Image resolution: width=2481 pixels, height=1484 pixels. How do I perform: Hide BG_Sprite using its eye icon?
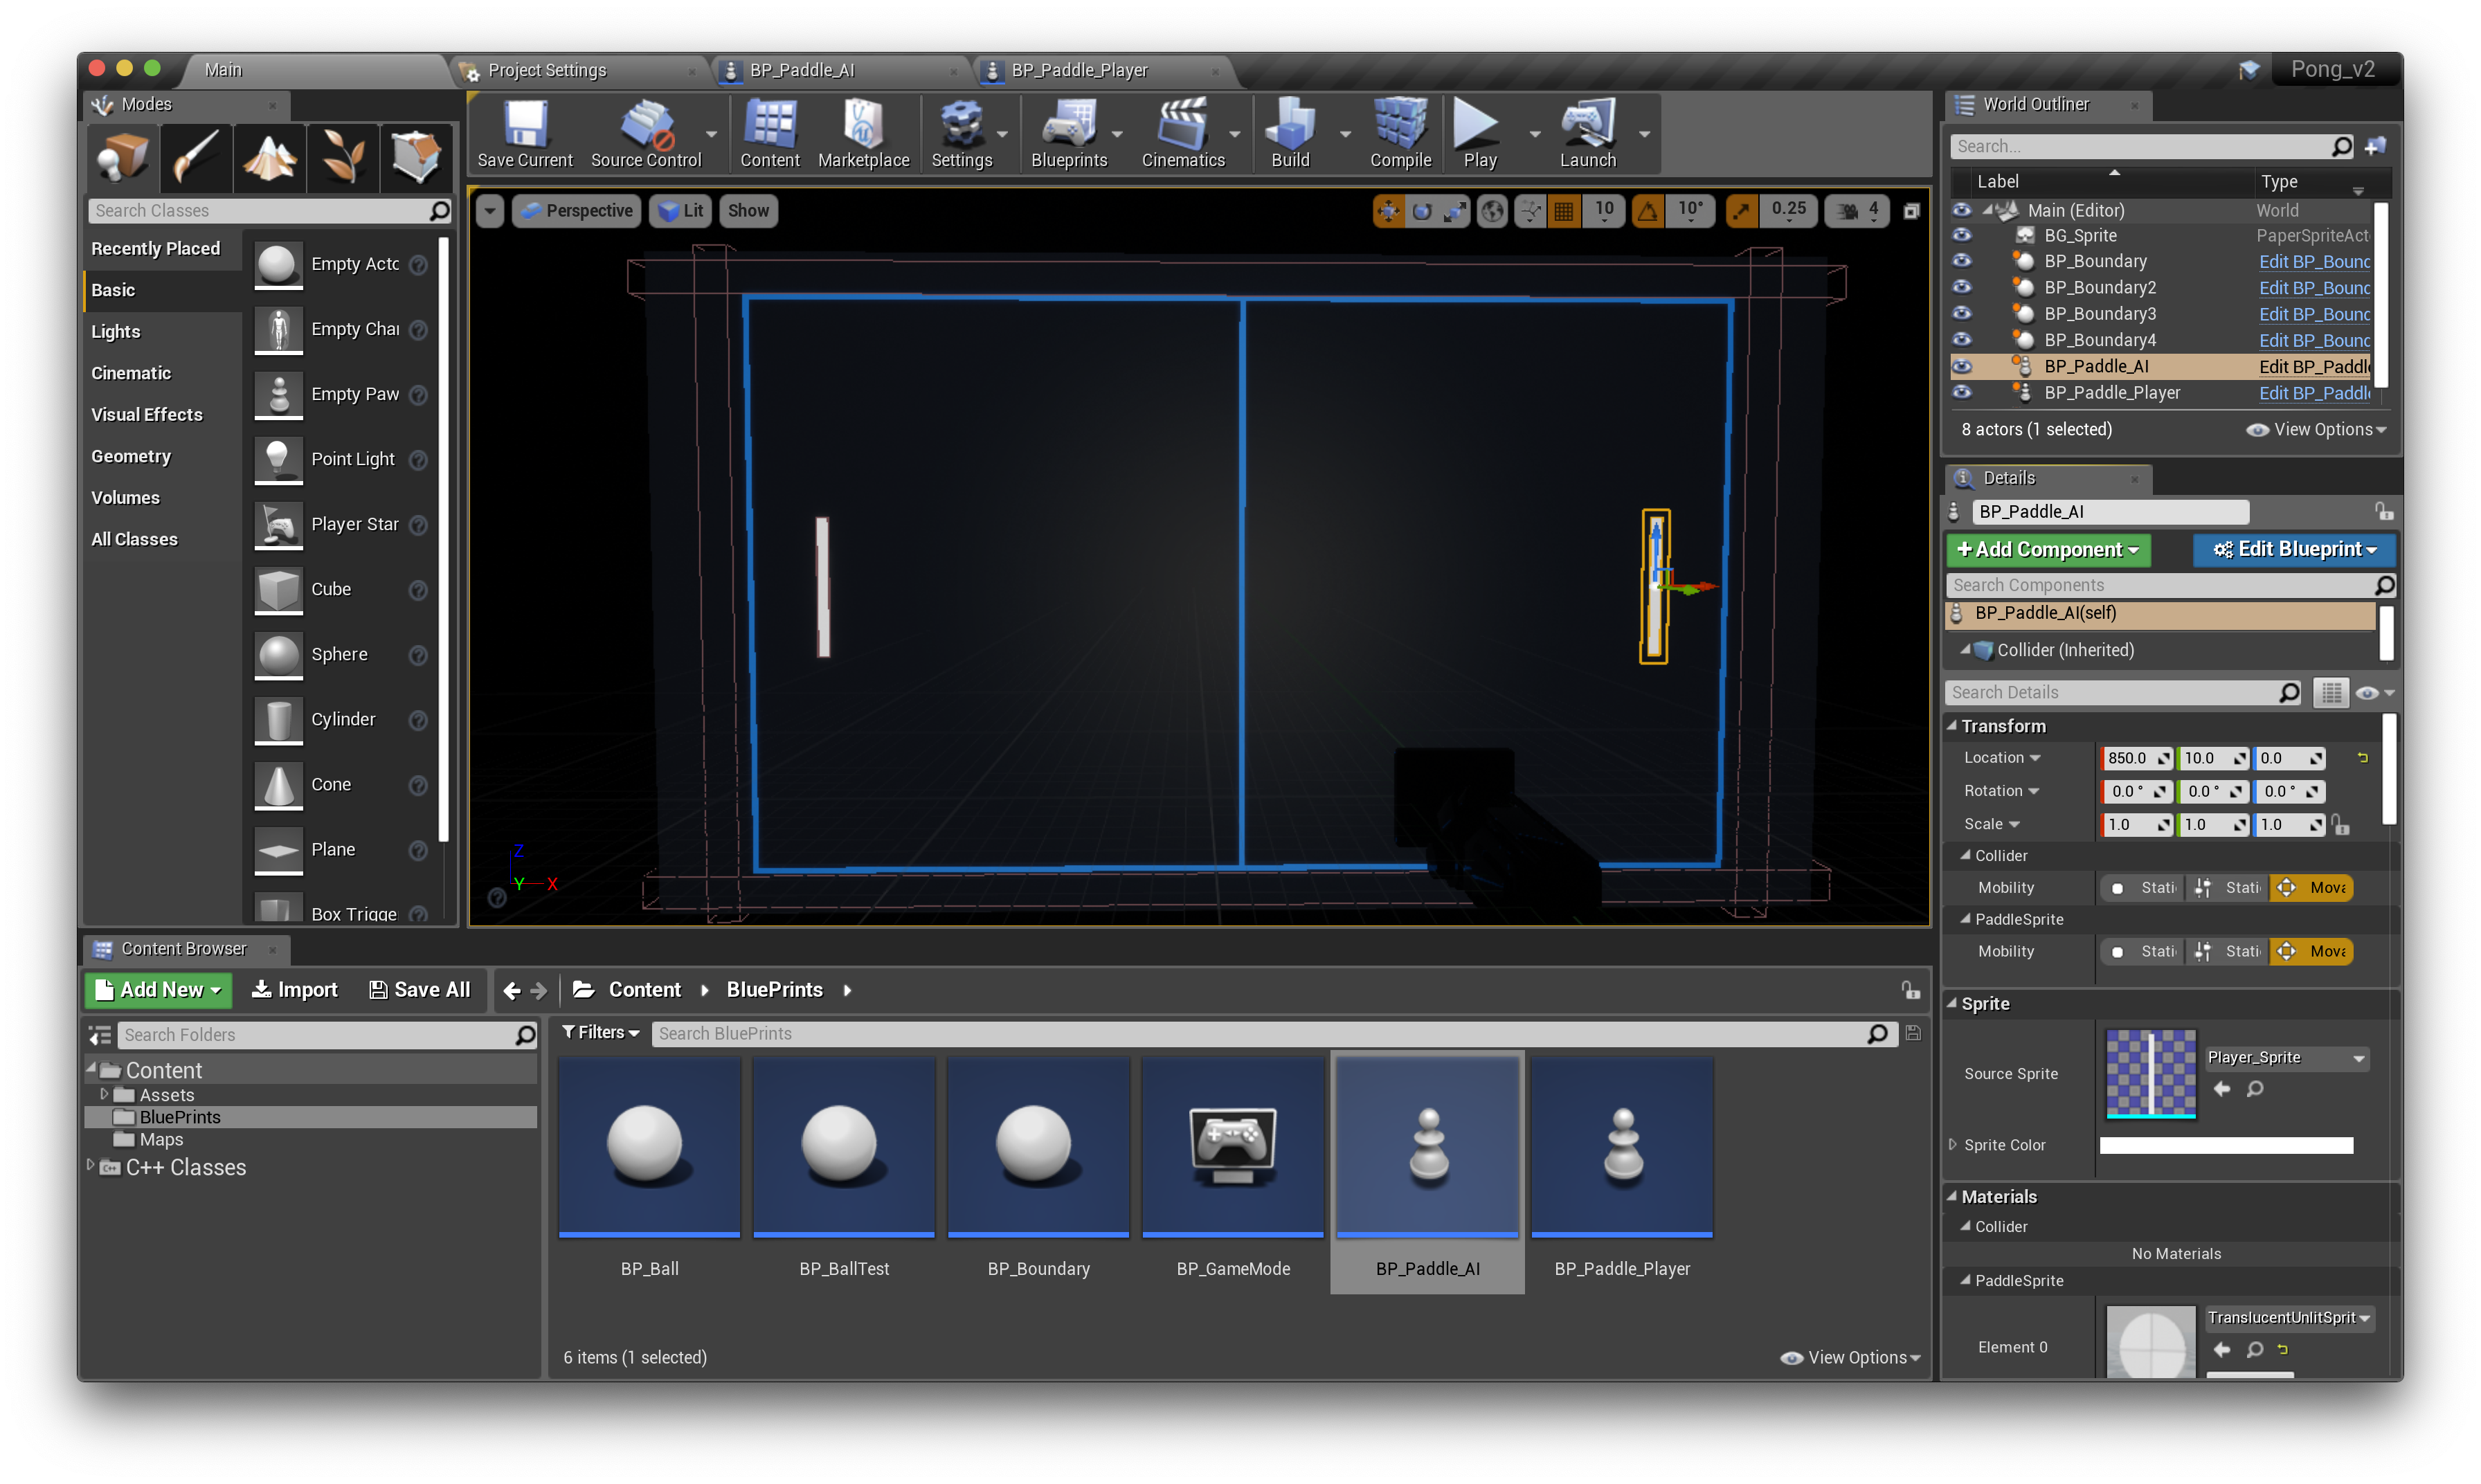click(x=1961, y=236)
